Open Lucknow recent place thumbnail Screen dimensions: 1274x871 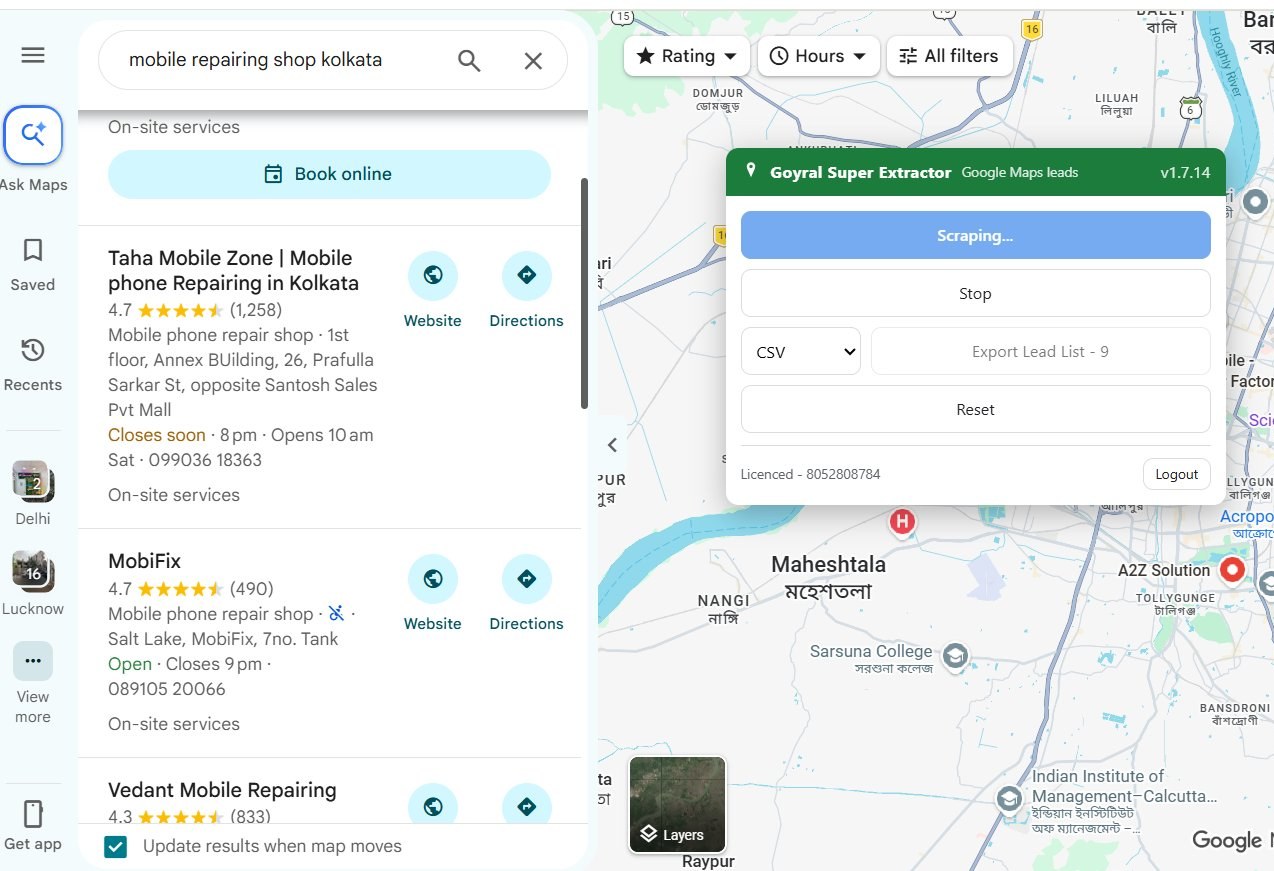click(x=33, y=571)
